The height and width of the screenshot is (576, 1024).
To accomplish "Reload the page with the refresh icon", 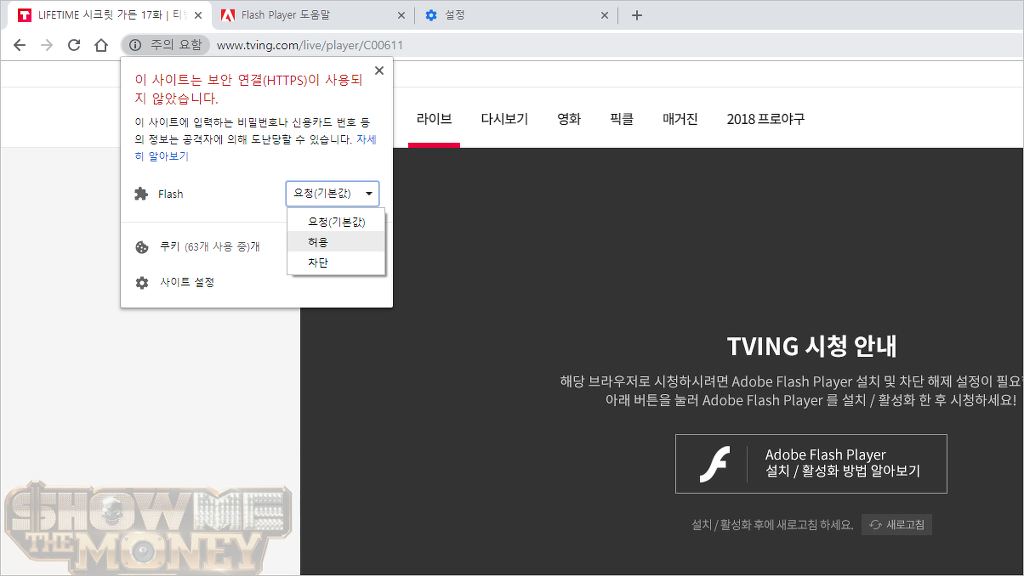I will (x=74, y=45).
